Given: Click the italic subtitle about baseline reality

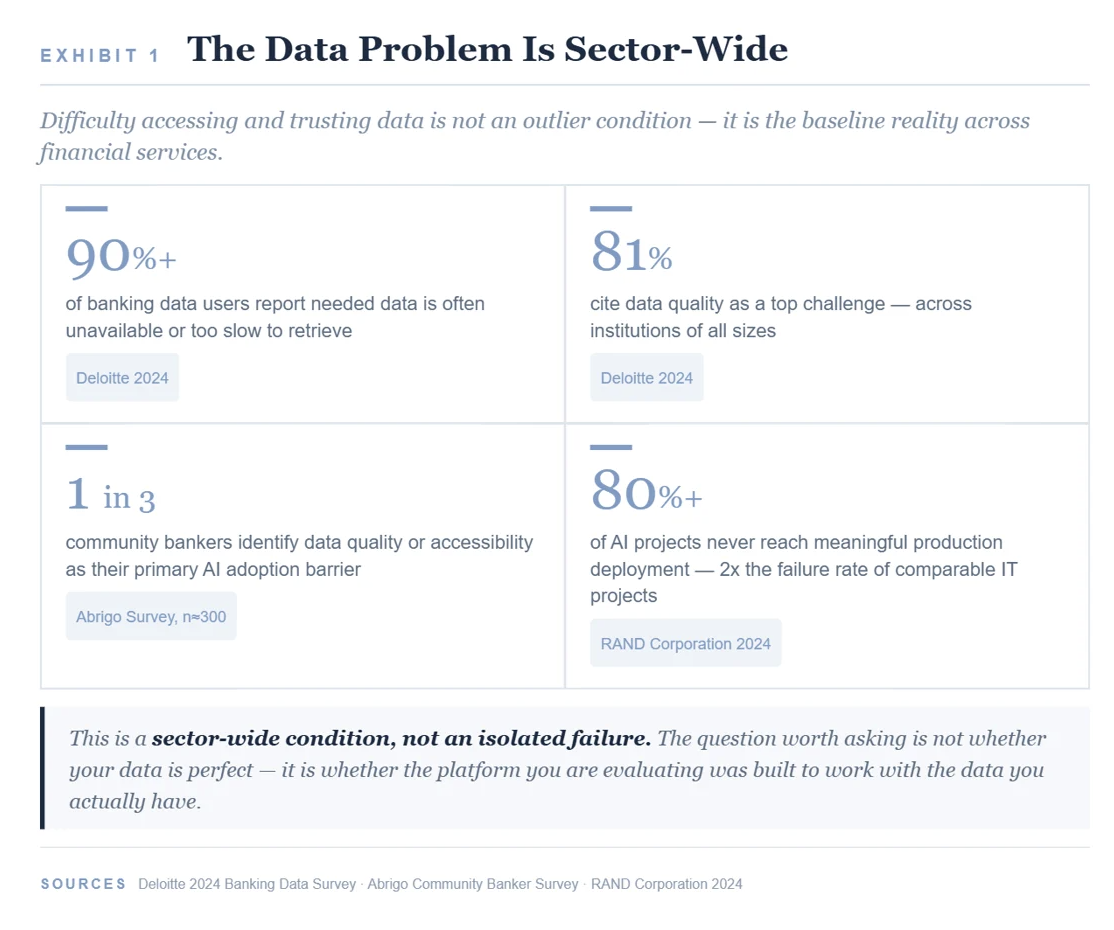Looking at the screenshot, I should [534, 136].
